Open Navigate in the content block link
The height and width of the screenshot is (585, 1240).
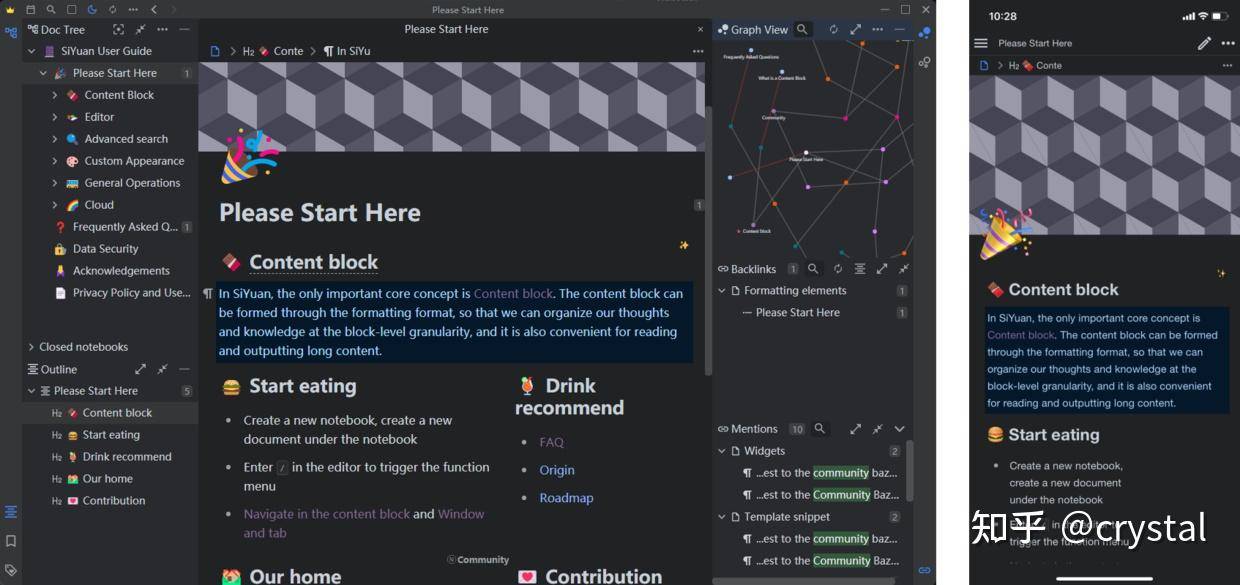[327, 514]
